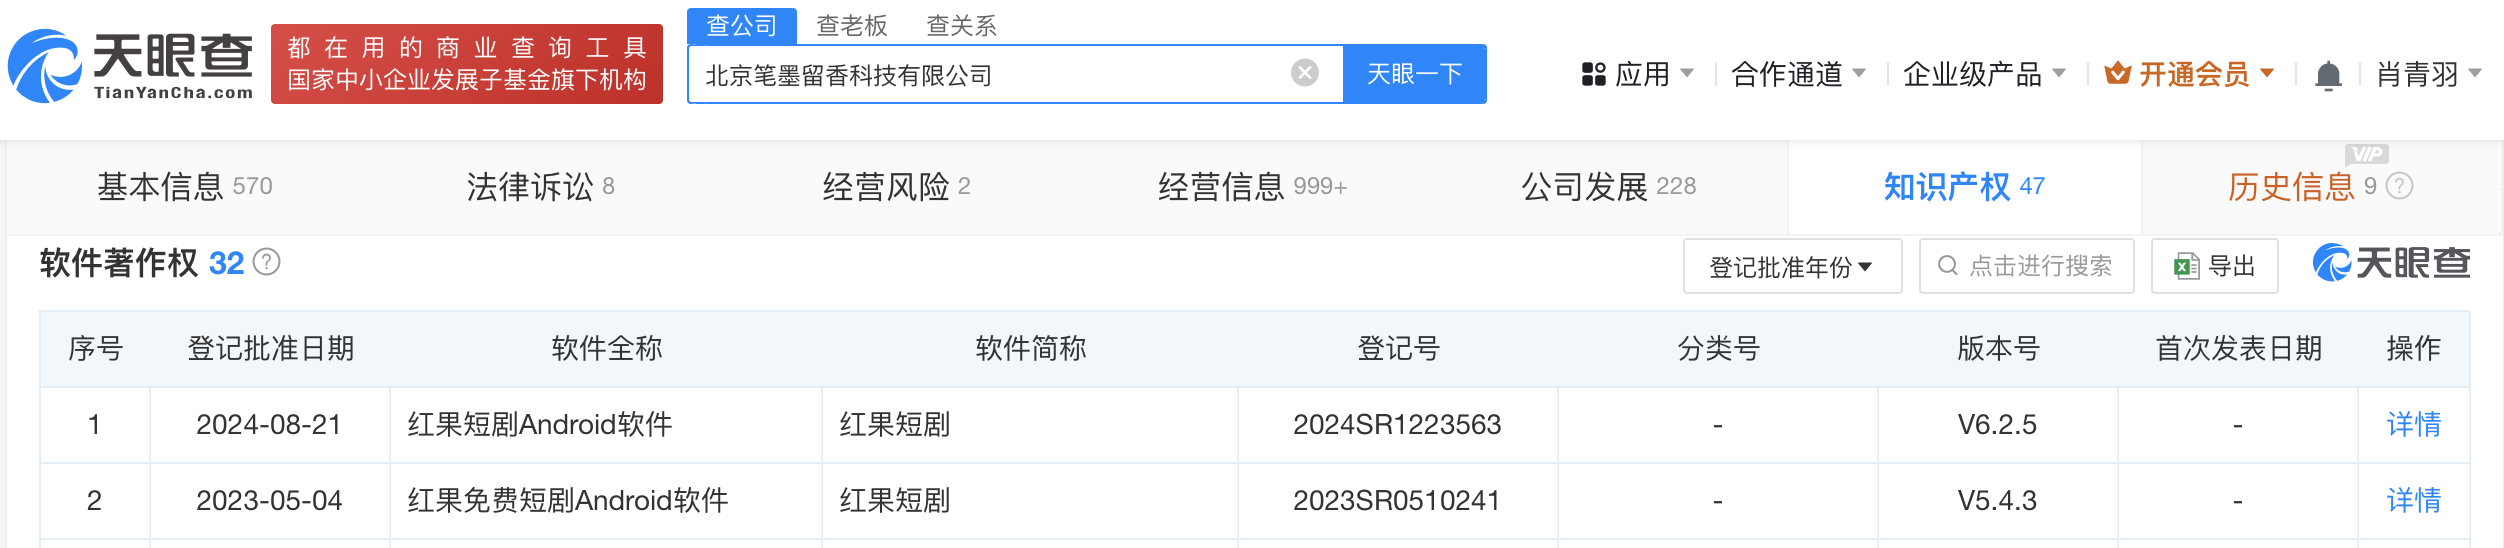
Task: Open the 肖青羽 user menu
Action: point(2428,74)
